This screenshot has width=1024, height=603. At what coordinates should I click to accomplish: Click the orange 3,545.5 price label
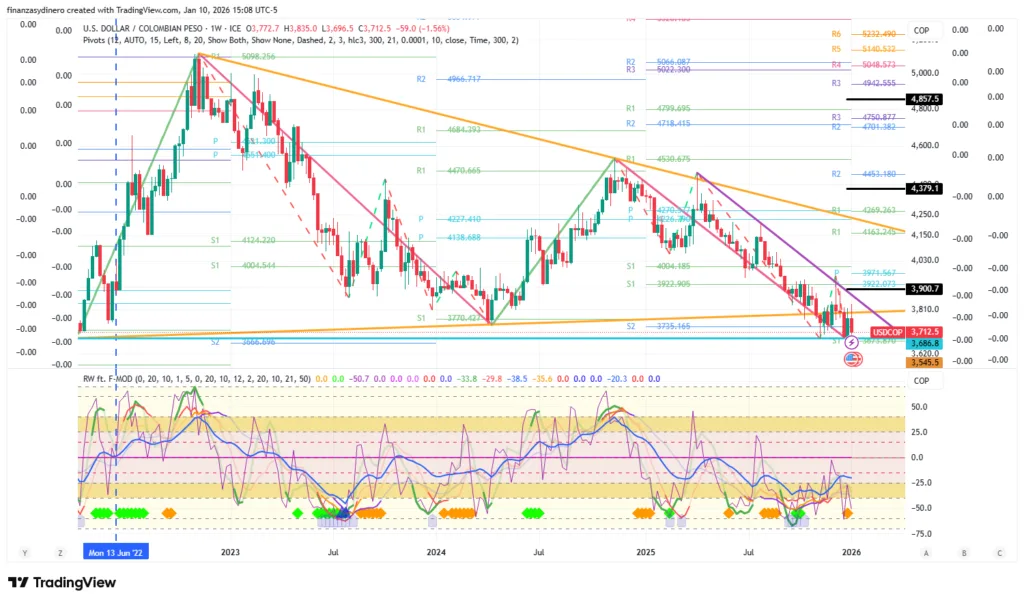pos(923,362)
